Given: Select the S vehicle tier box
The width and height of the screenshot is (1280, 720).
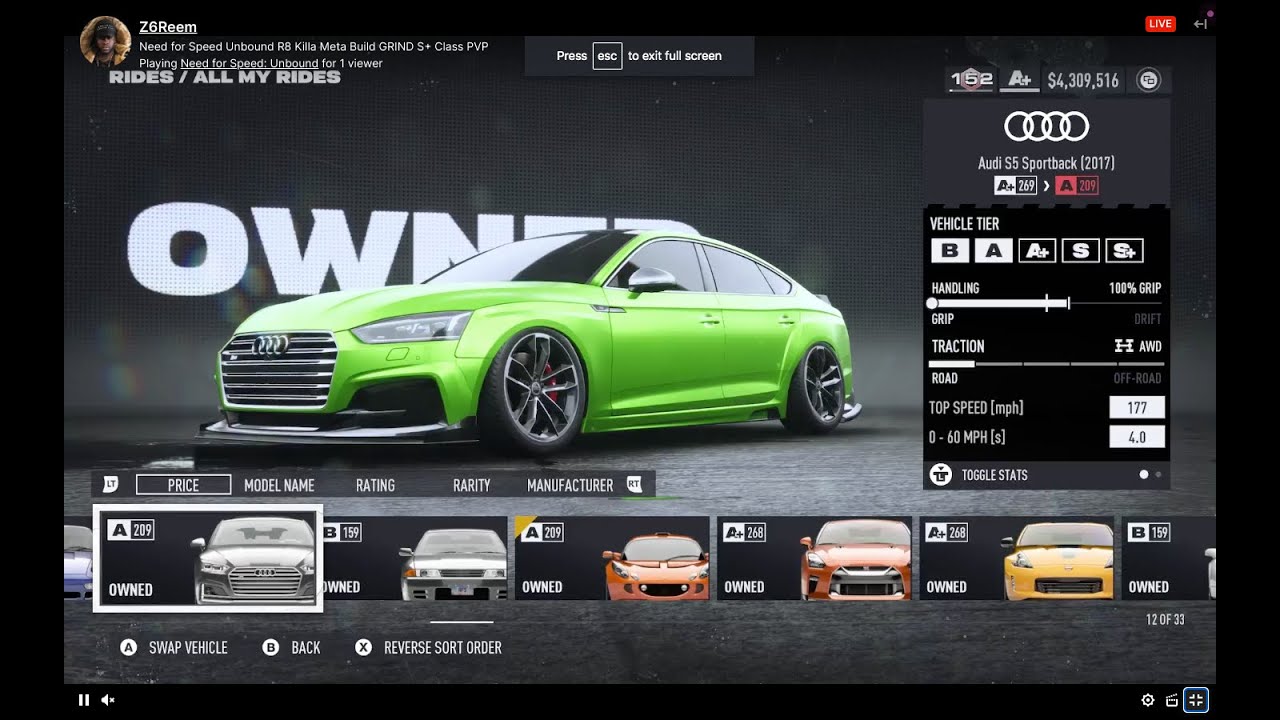Looking at the screenshot, I should click(x=1080, y=251).
